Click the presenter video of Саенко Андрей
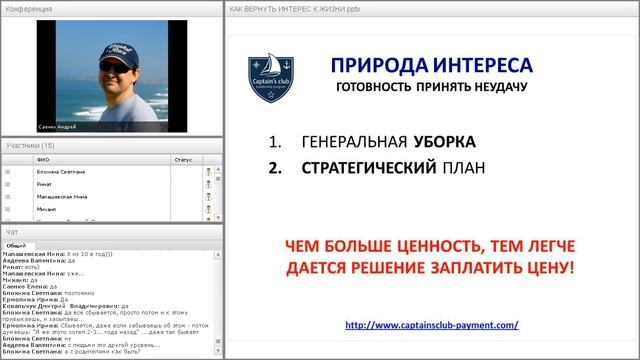This screenshot has width=640, height=360. [112, 76]
